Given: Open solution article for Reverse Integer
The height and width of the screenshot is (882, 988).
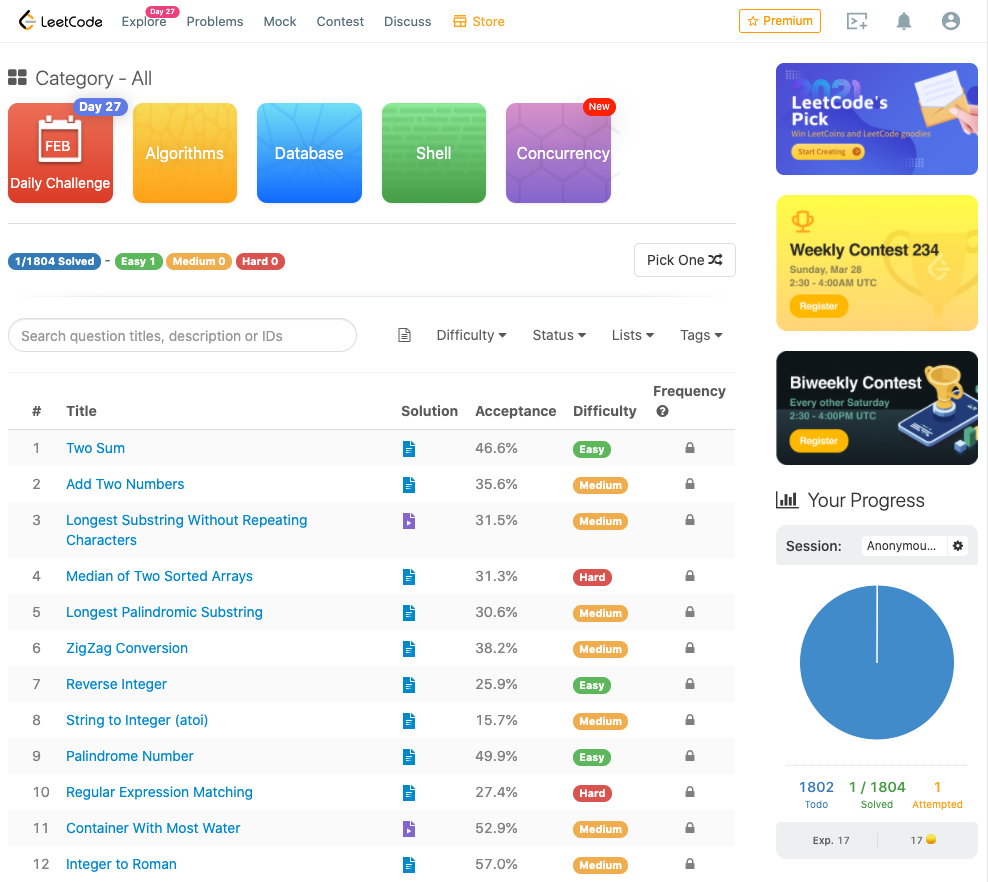Looking at the screenshot, I should (409, 684).
